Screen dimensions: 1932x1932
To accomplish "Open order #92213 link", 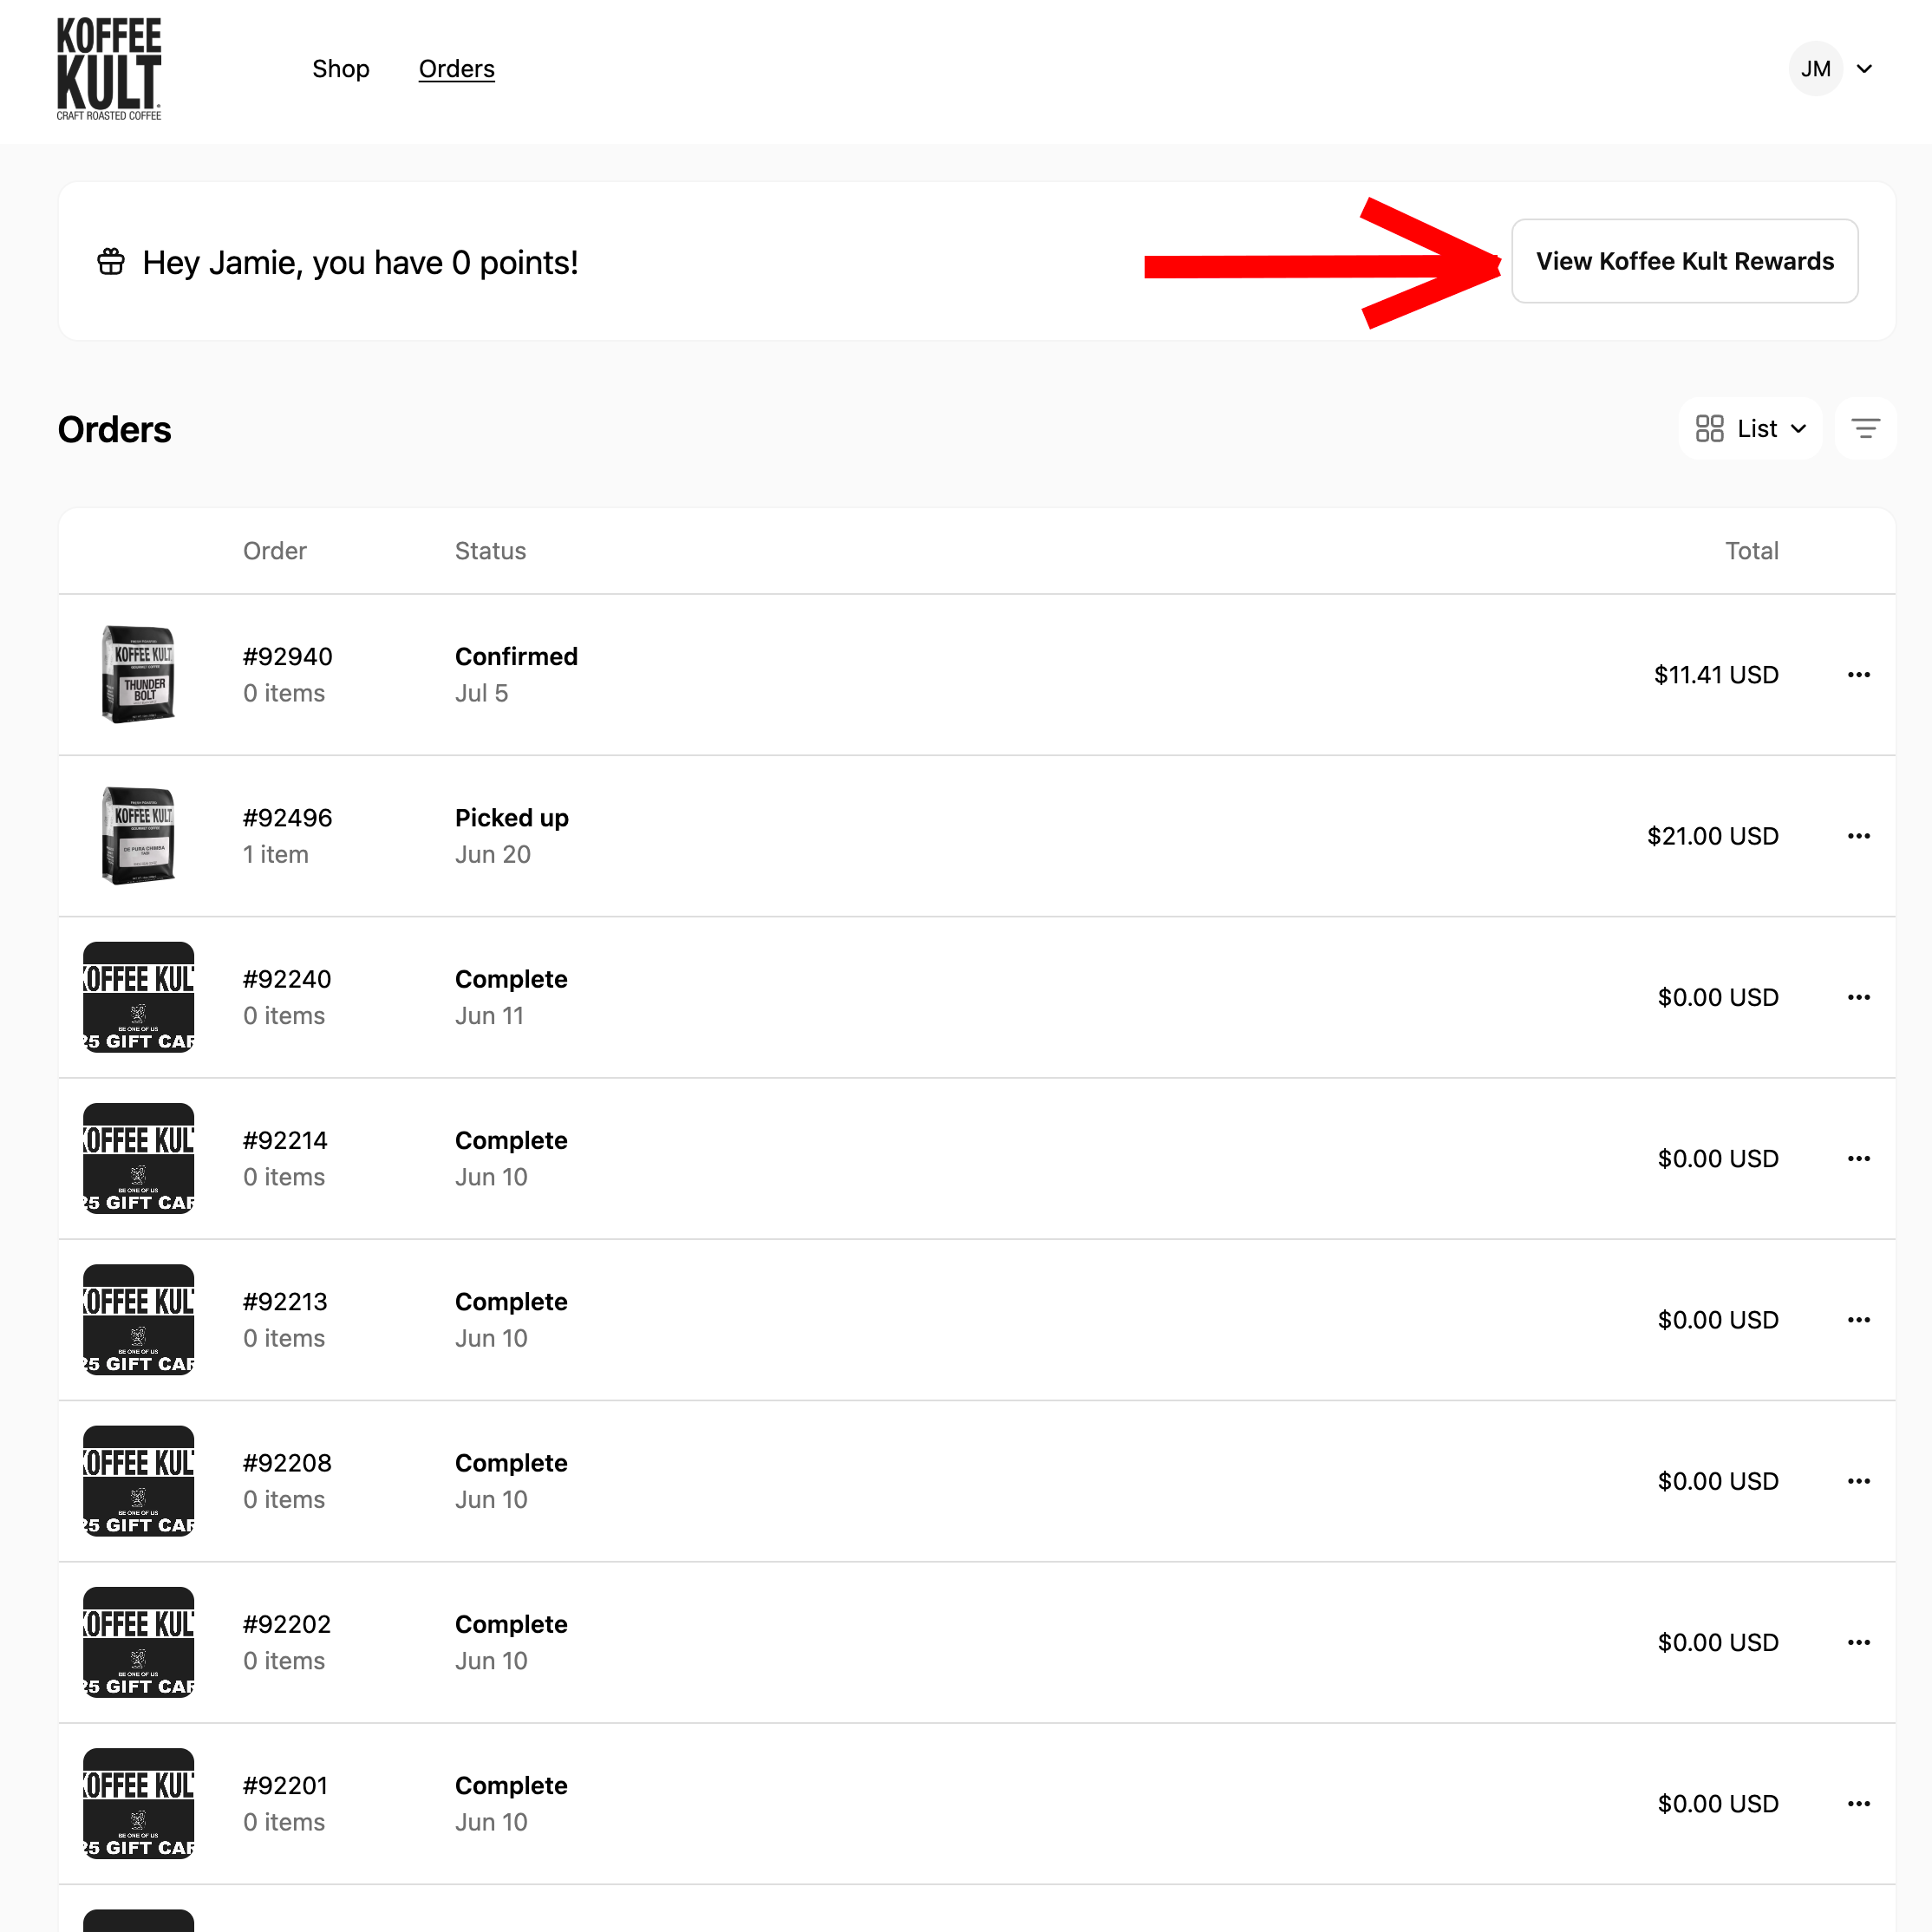I will [285, 1302].
